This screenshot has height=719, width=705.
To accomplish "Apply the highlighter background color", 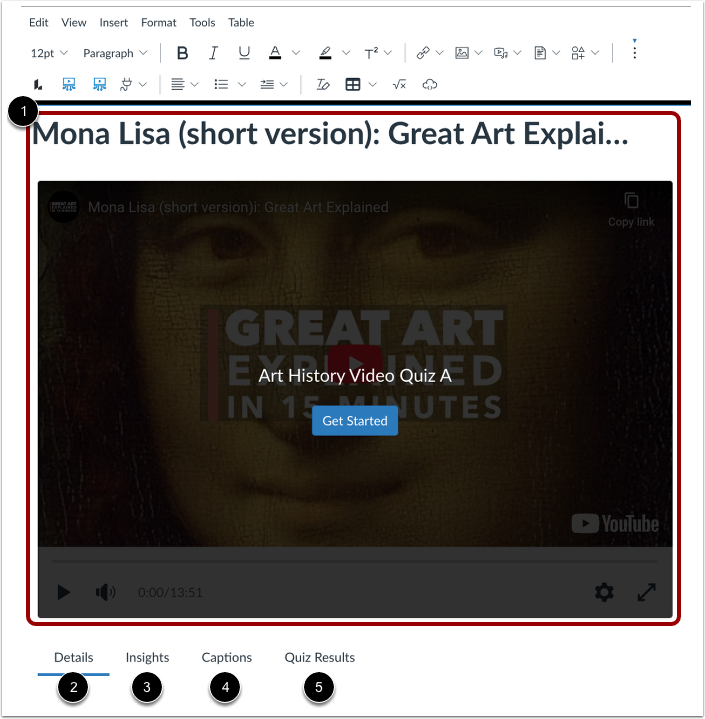I will click(325, 53).
